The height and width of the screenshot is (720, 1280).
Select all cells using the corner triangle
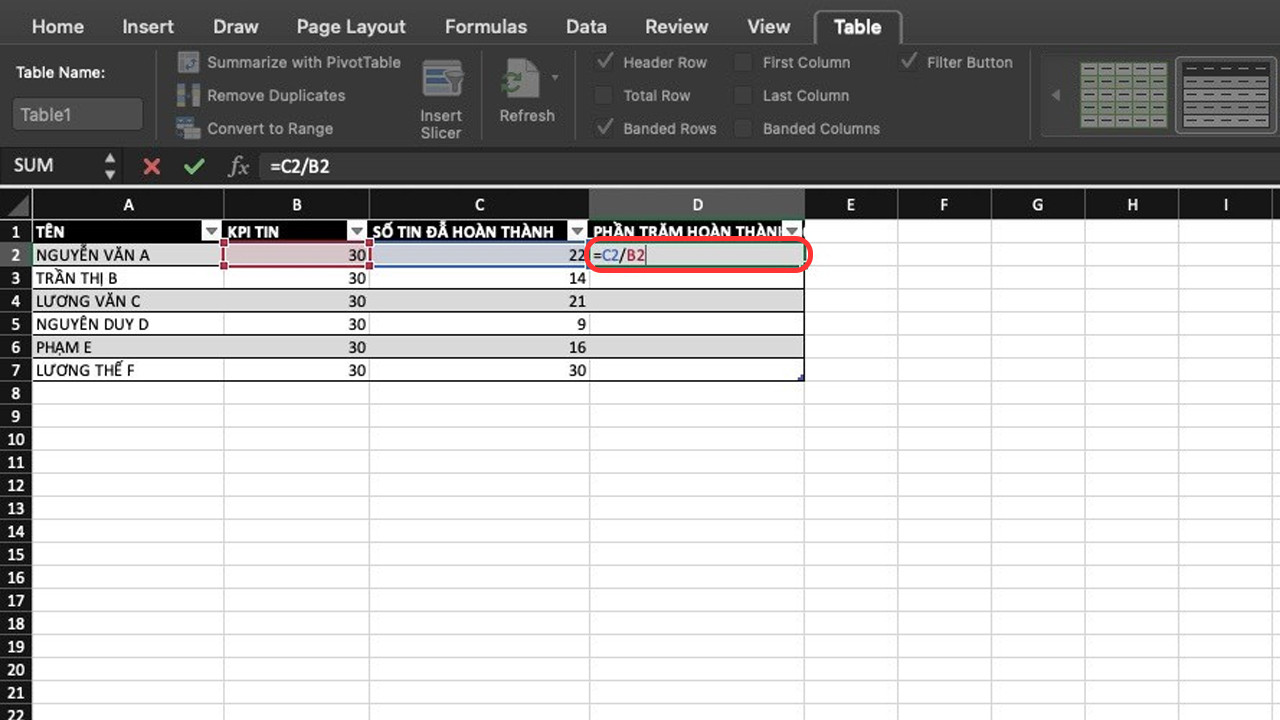tap(16, 205)
